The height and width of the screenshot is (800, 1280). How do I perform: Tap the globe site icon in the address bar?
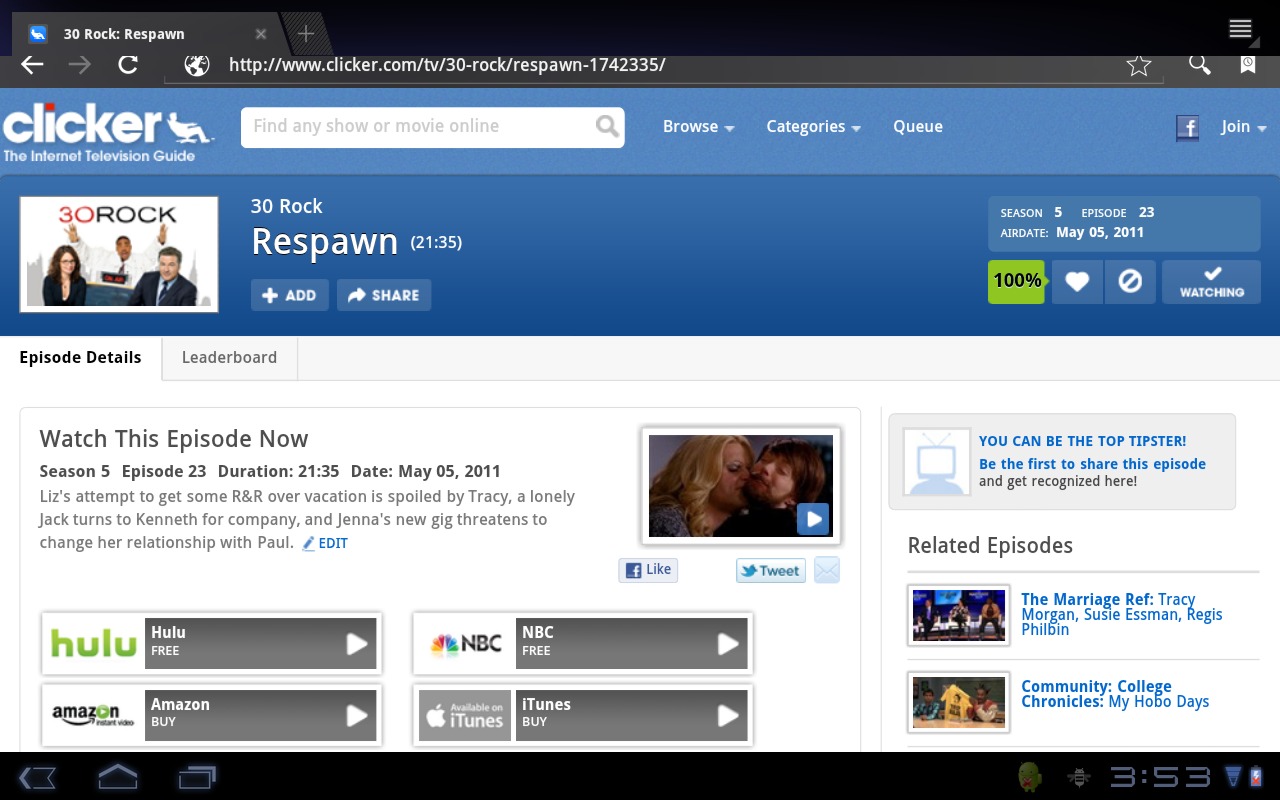[197, 65]
